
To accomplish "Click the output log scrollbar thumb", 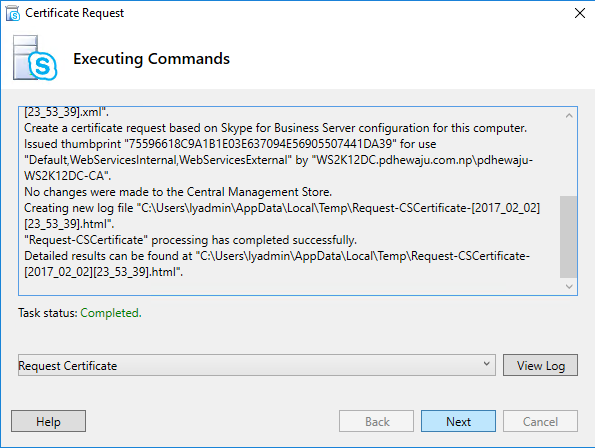I will [568, 237].
